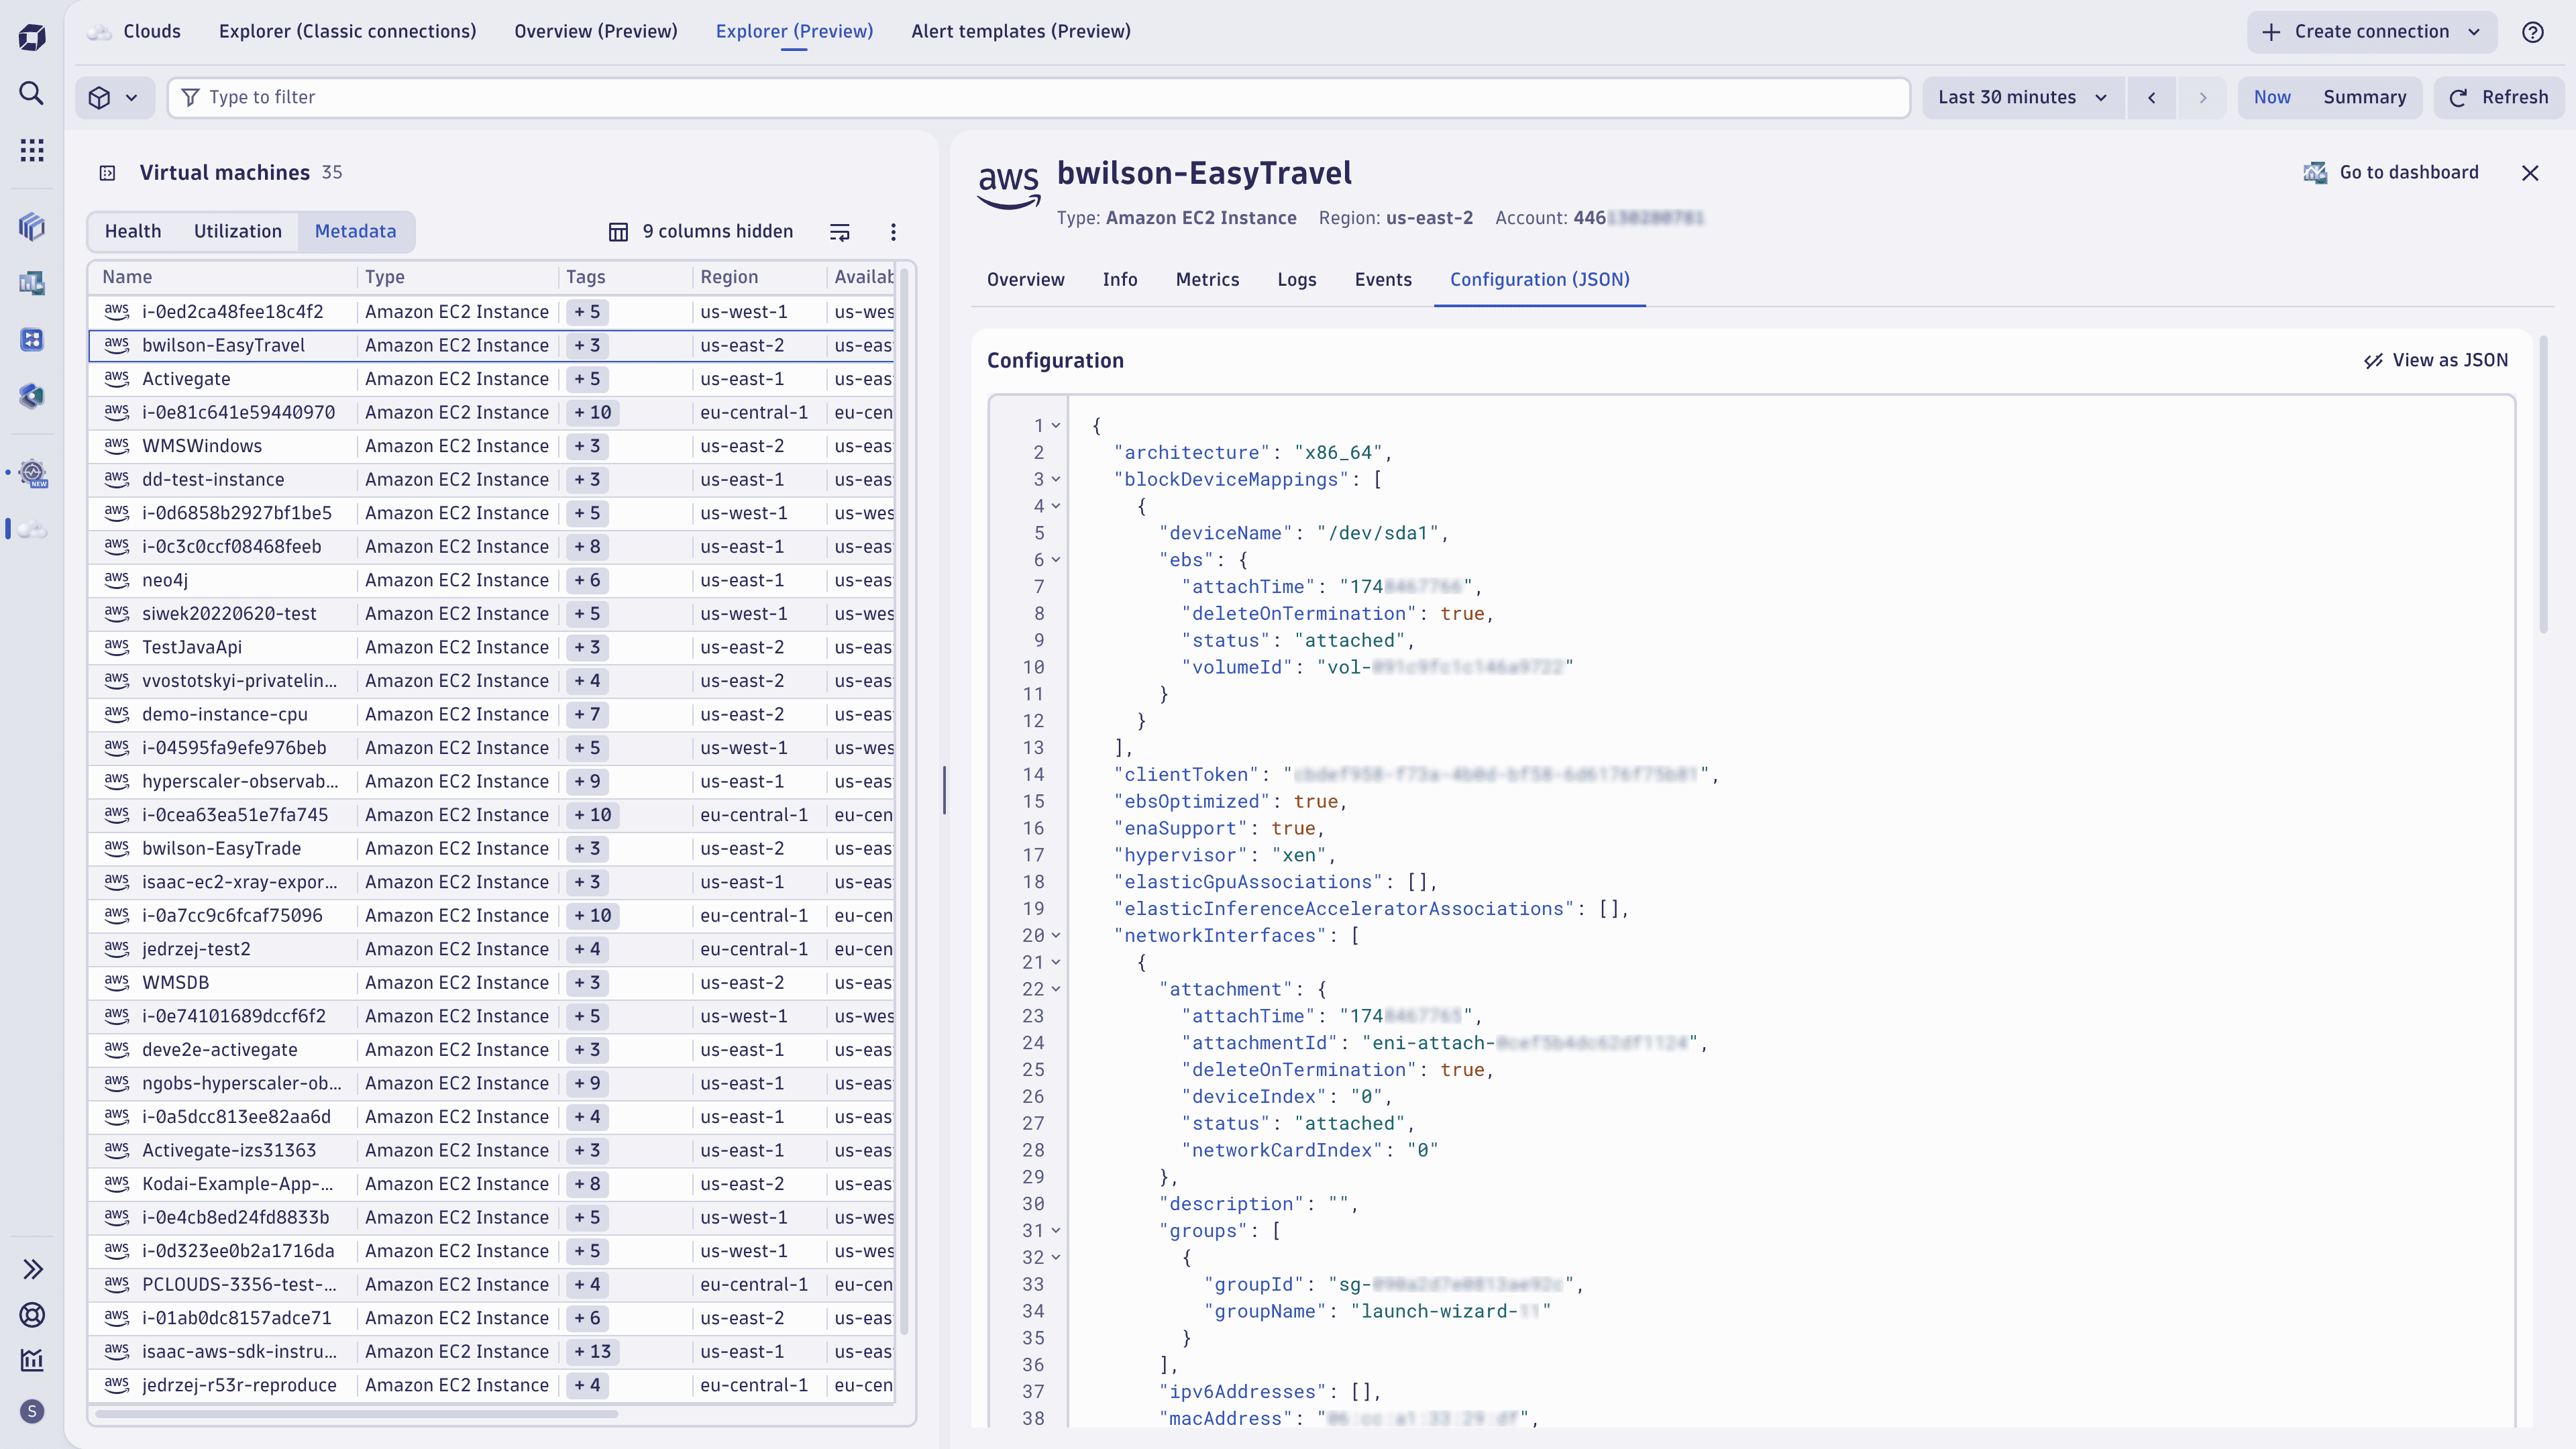This screenshot has height=1449, width=2576.
Task: Select the demo-instance-cpu row
Action: 491,715
